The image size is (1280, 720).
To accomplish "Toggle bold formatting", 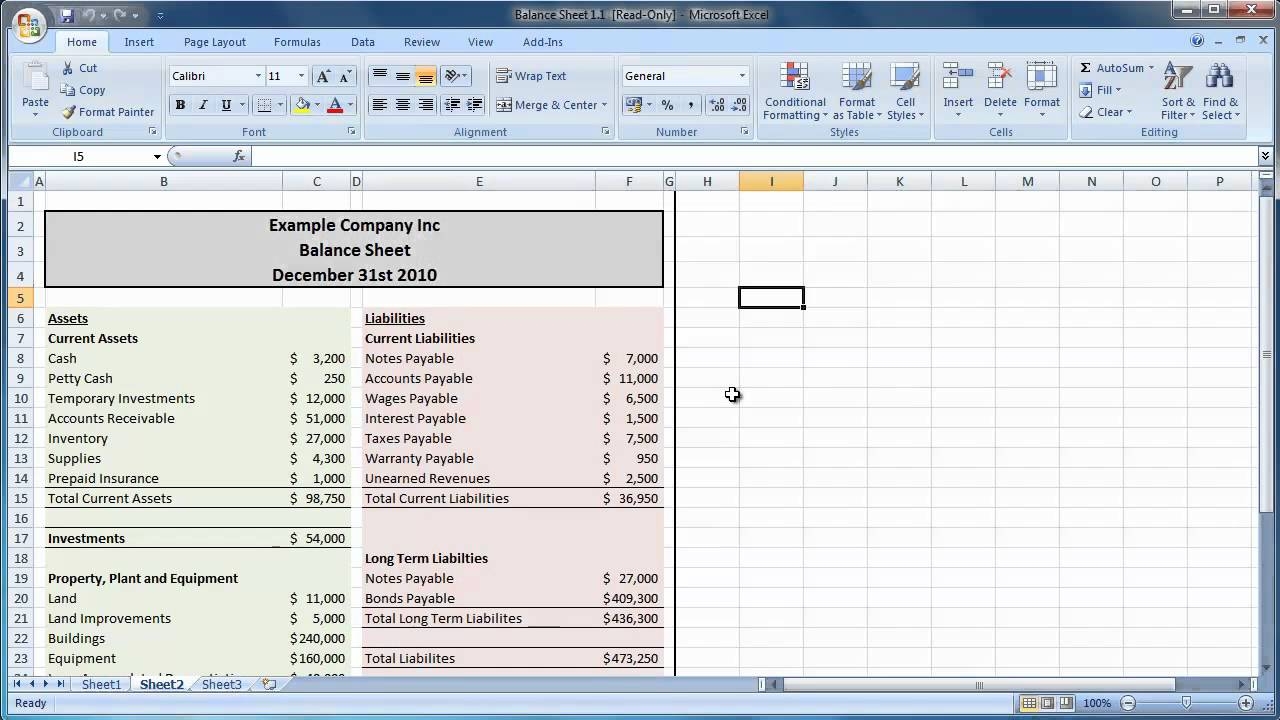I will pos(180,104).
